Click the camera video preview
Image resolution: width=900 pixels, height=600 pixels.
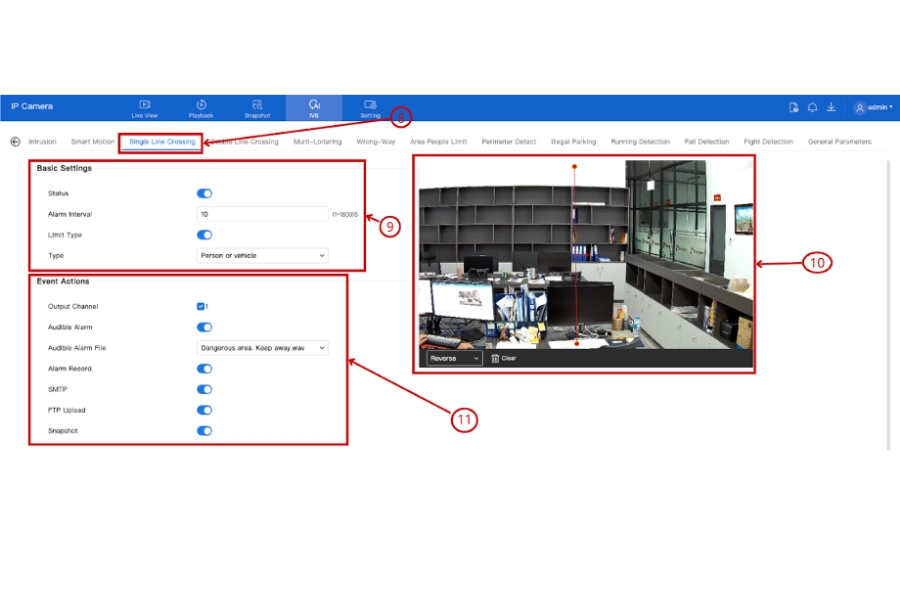tap(586, 255)
